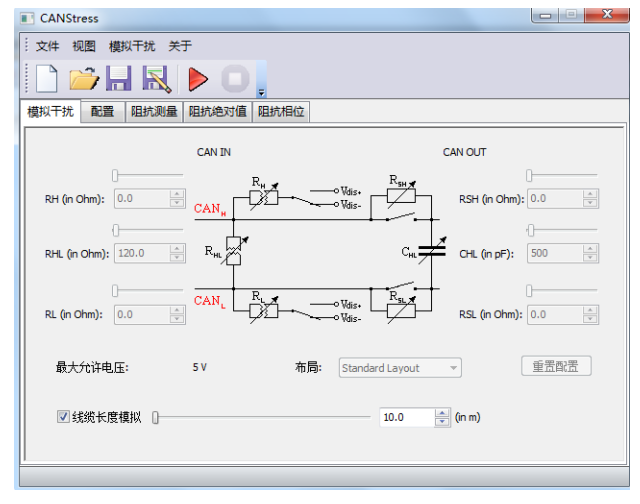The width and height of the screenshot is (640, 504).
Task: Click the CANStress title bar app icon
Action: click(x=27, y=18)
